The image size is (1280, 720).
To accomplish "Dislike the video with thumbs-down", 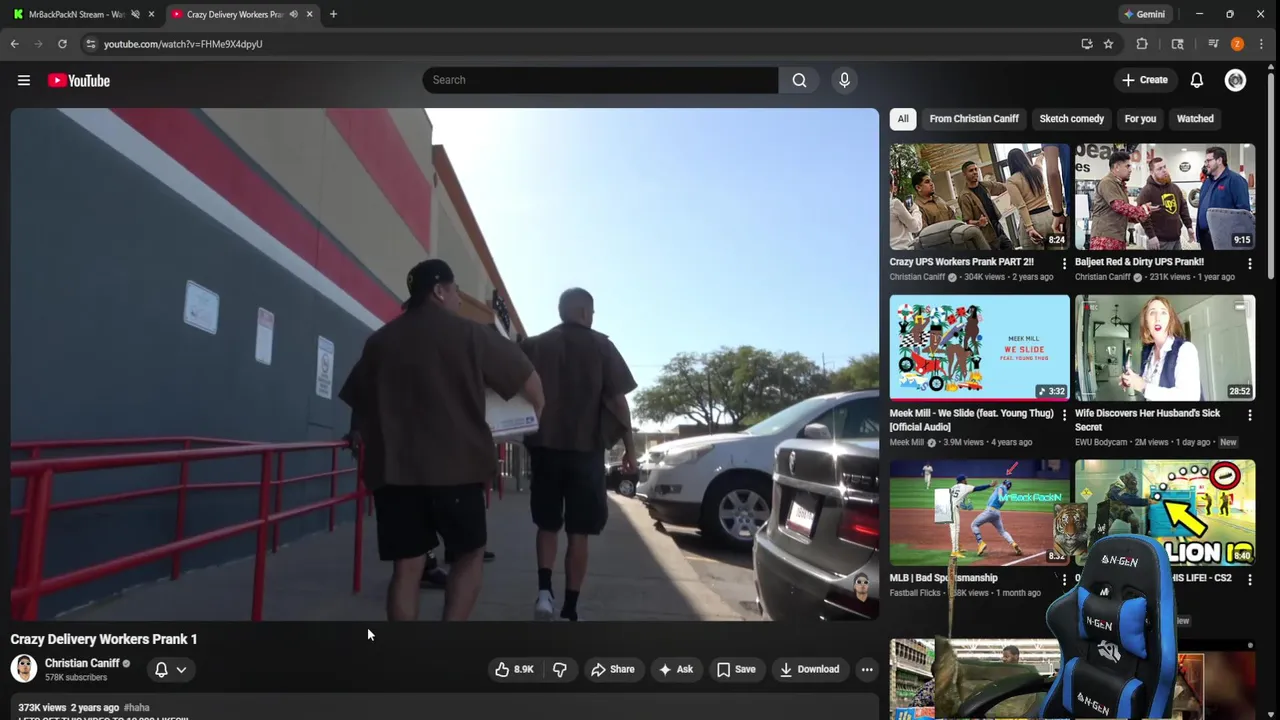I will coord(560,669).
